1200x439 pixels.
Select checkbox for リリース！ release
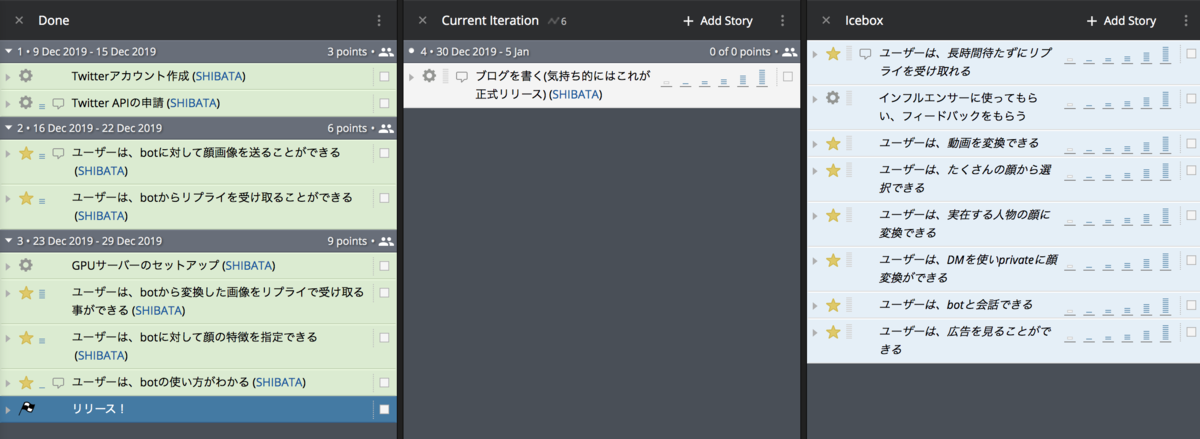click(384, 409)
